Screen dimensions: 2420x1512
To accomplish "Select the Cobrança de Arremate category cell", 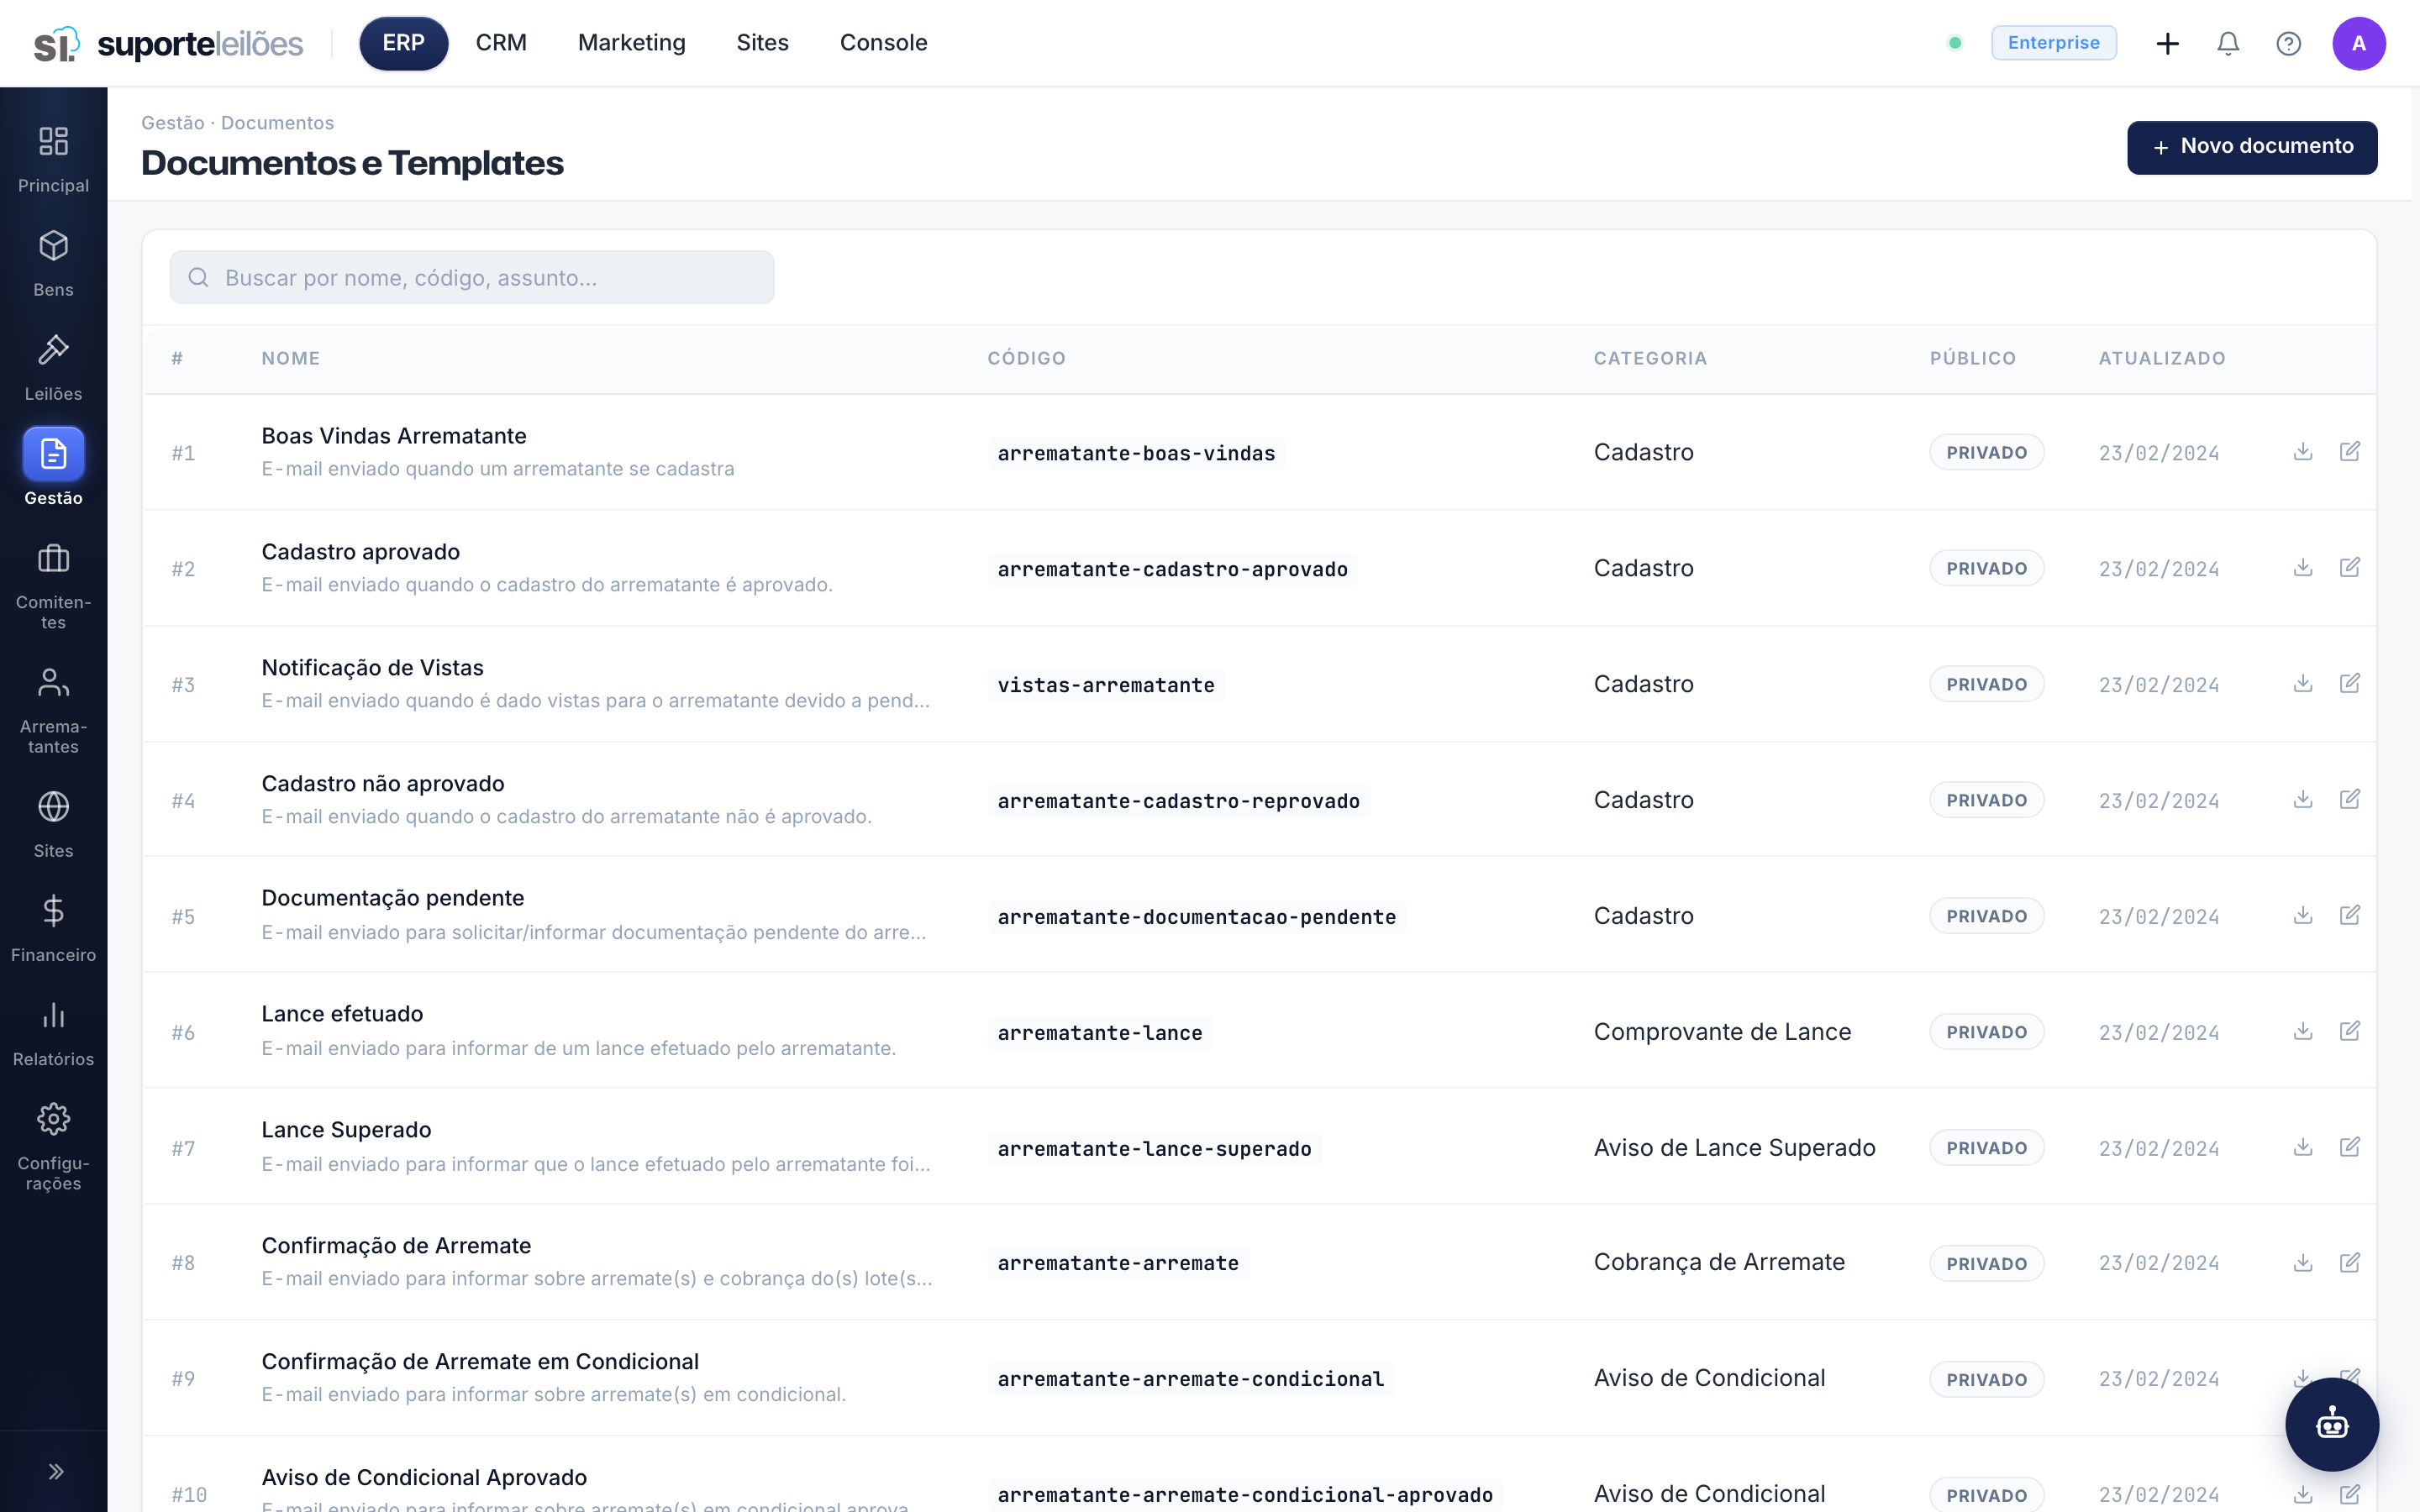I will (x=1719, y=1262).
